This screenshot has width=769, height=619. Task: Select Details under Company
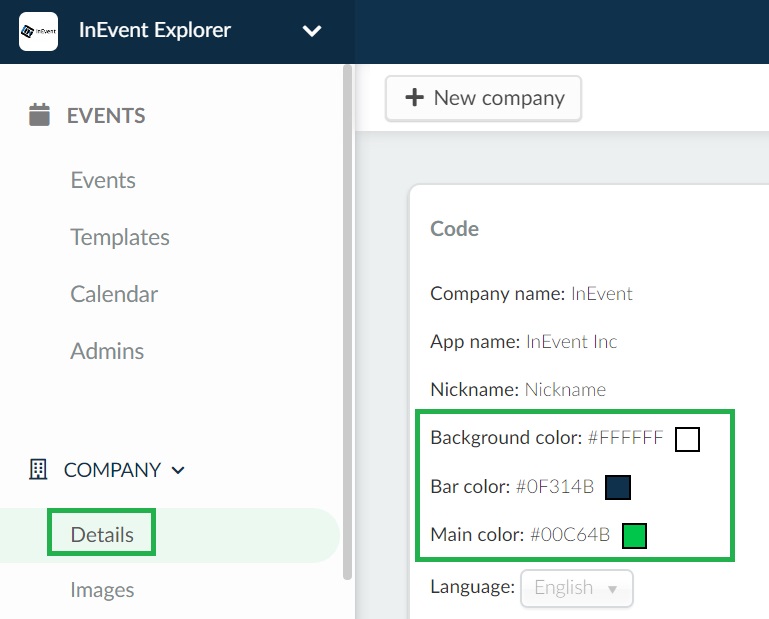pyautogui.click(x=102, y=534)
